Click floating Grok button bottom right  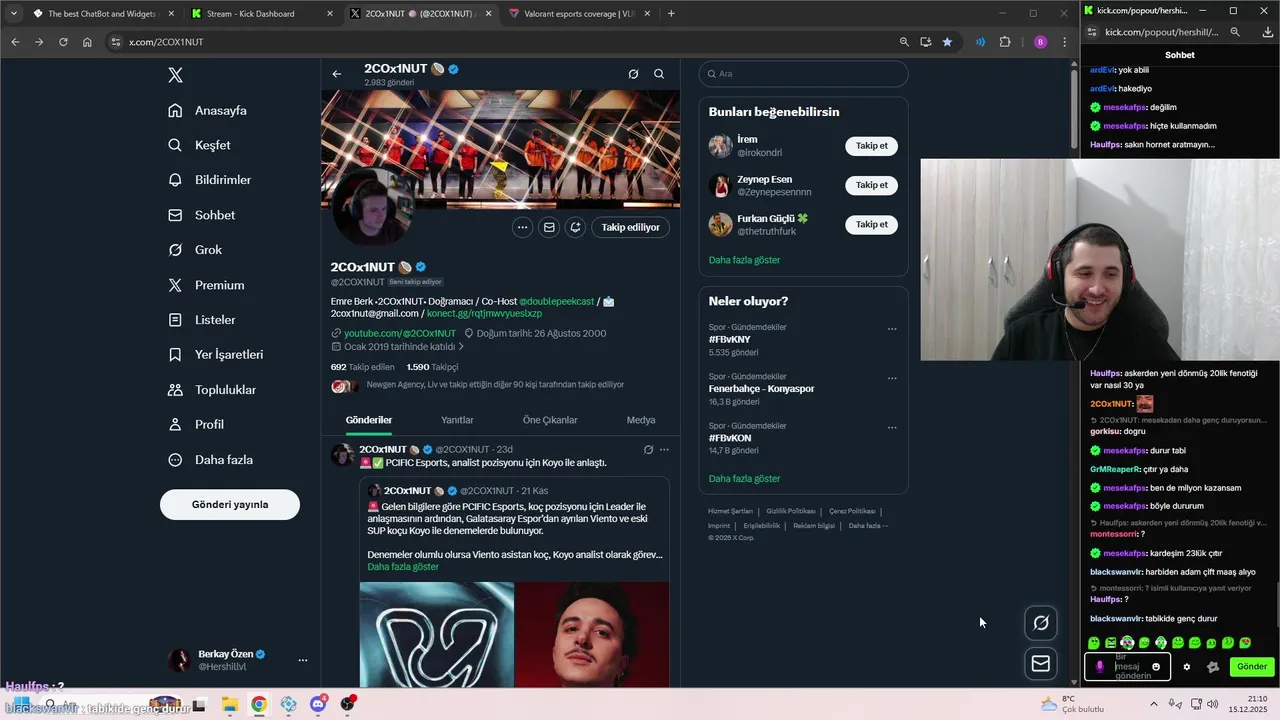1041,623
